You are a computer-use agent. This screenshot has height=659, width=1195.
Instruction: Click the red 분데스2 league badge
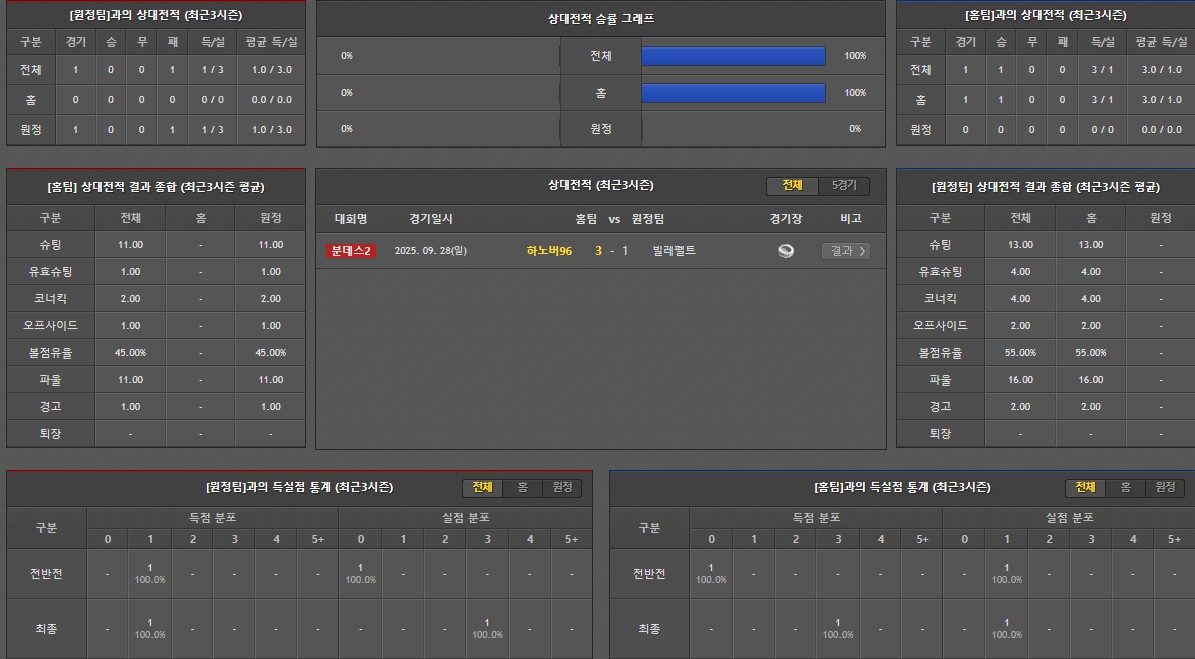tap(351, 251)
